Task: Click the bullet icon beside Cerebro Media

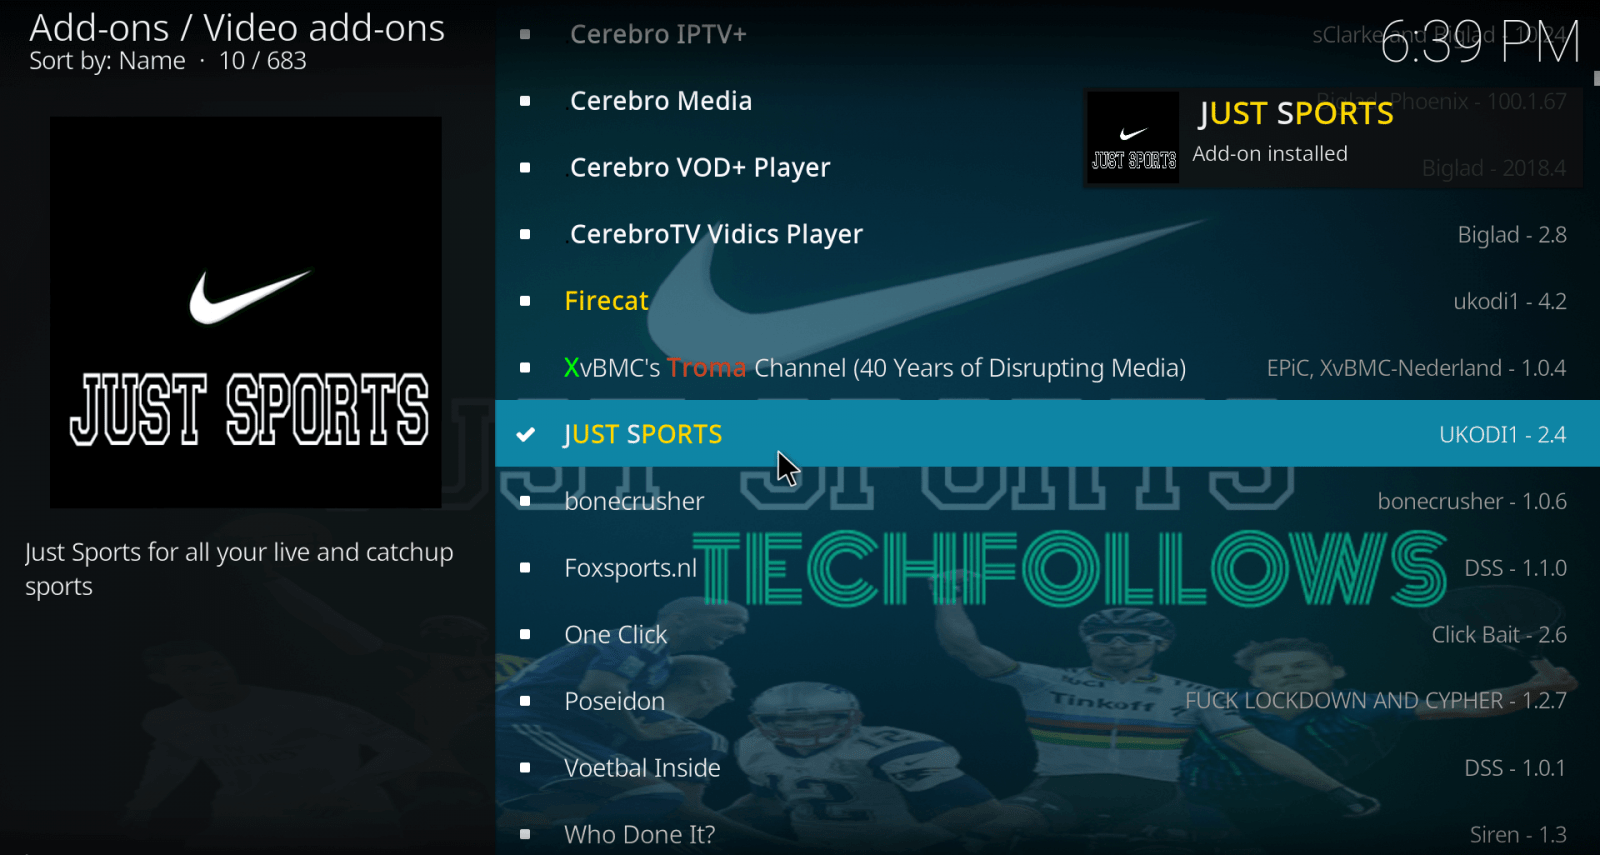Action: tap(525, 101)
